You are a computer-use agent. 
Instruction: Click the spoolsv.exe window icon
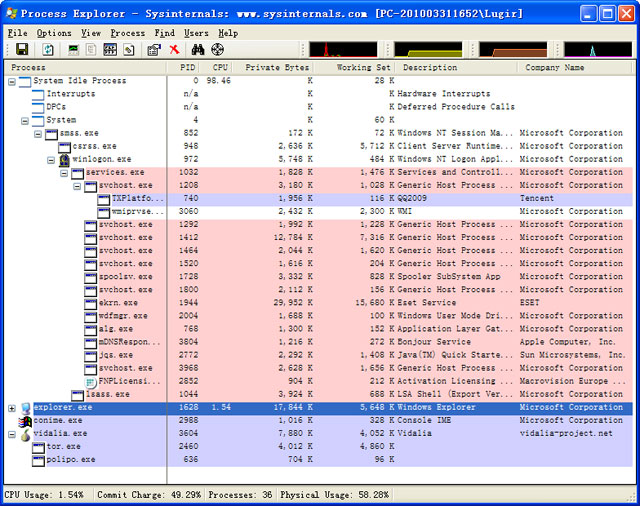[91, 278]
